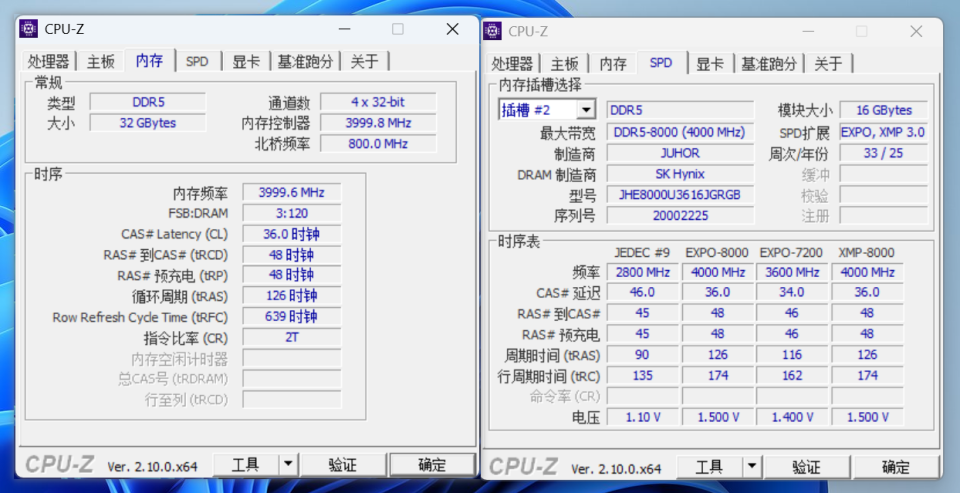Open 处理器 tab in left CPU-Z window
The height and width of the screenshot is (493, 960).
[48, 61]
